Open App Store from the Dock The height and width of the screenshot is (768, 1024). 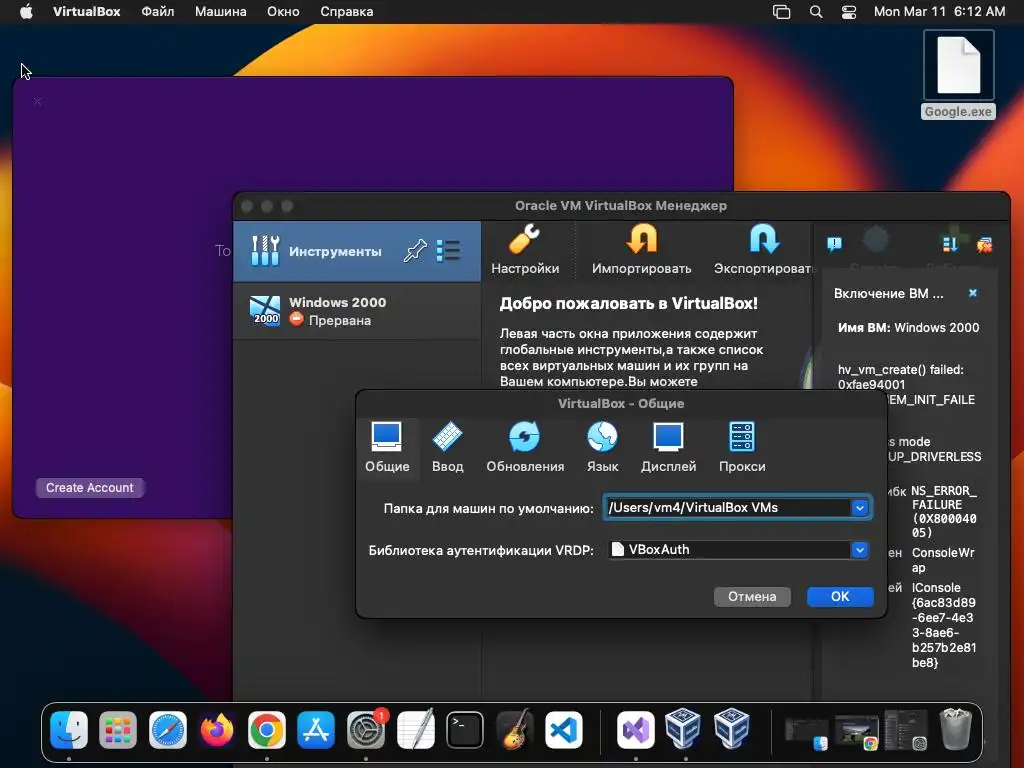[316, 729]
